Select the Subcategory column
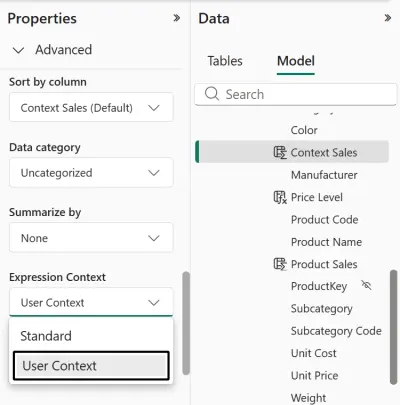The image size is (400, 405). [x=321, y=308]
